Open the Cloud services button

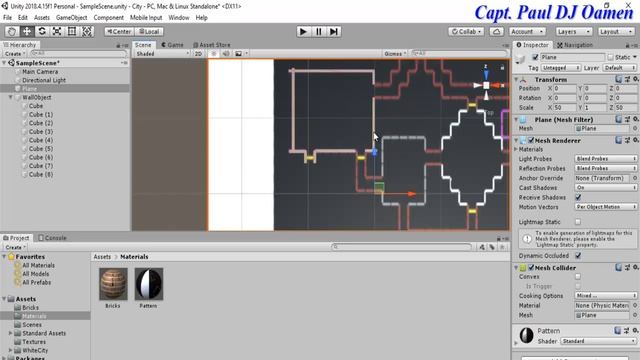click(x=496, y=31)
